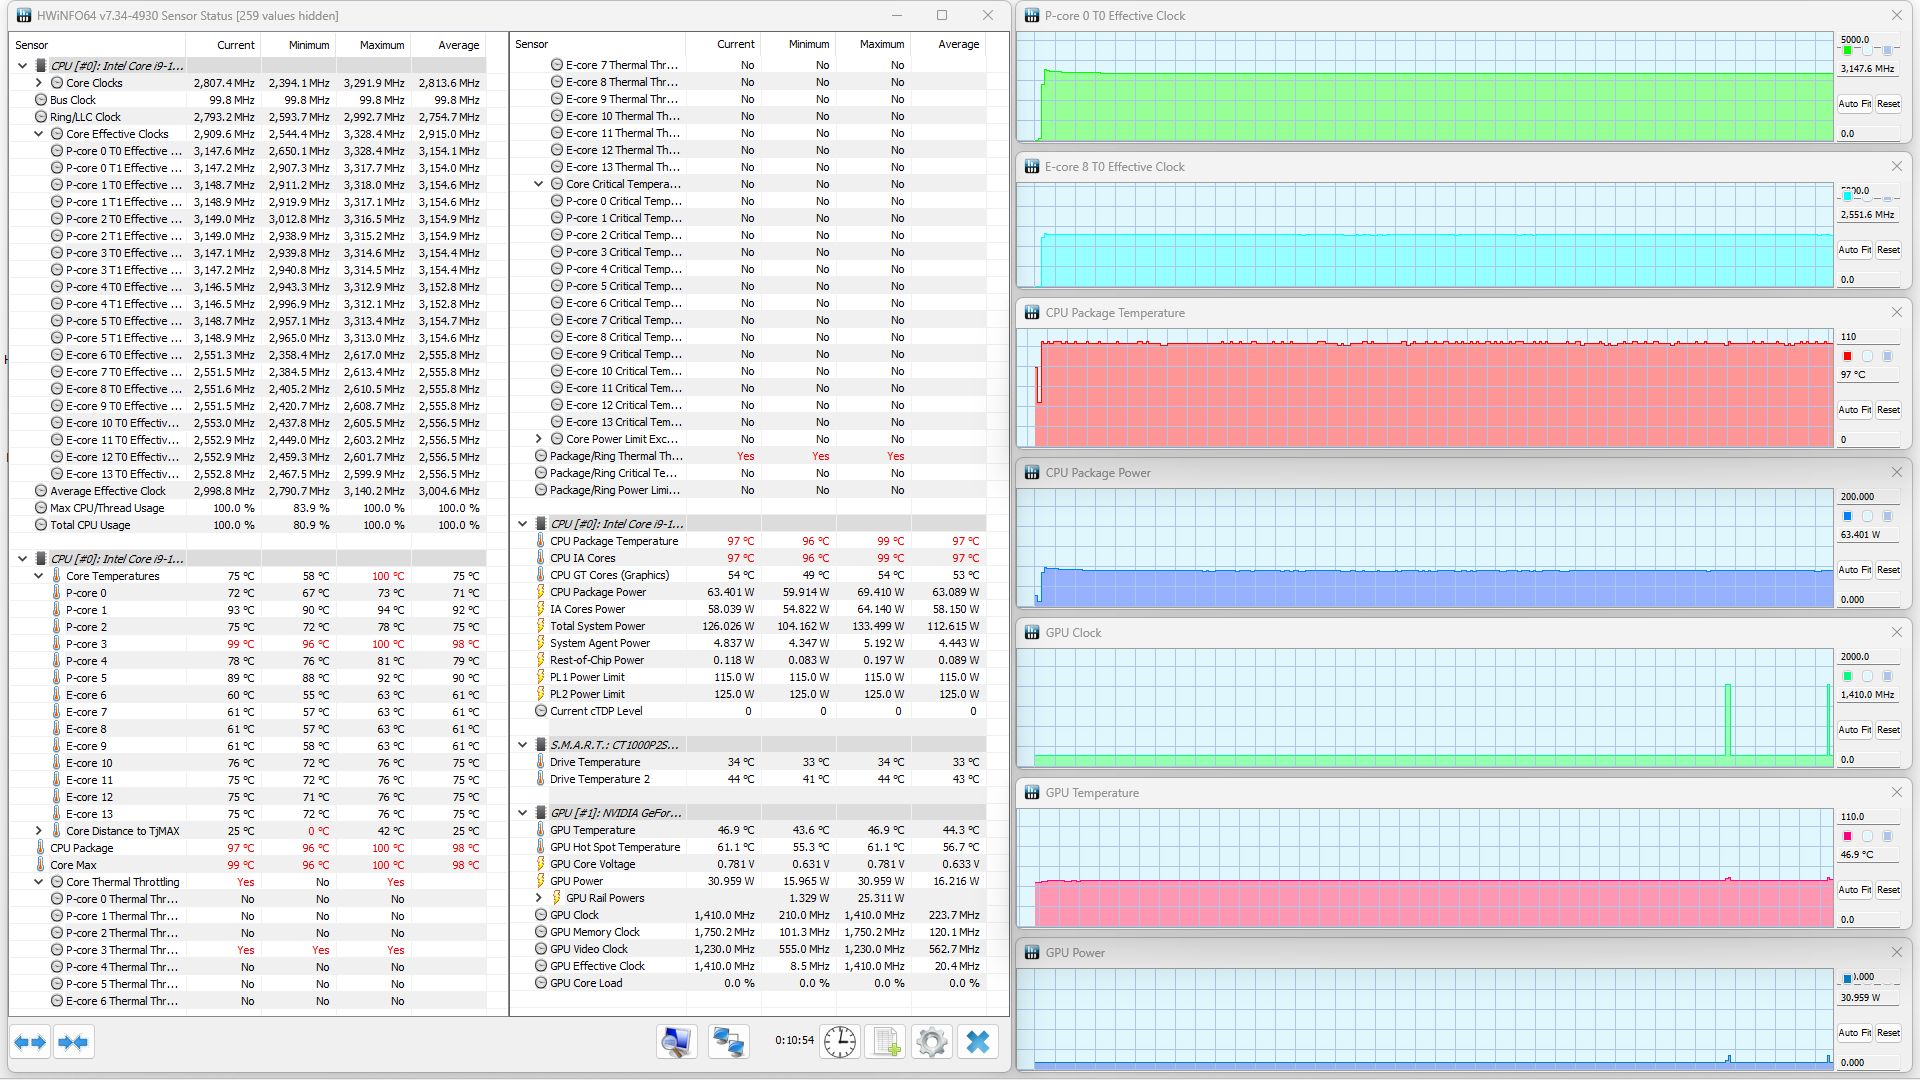Click the blue X close sensors icon
Screen dimensions: 1920x1080
(978, 1042)
